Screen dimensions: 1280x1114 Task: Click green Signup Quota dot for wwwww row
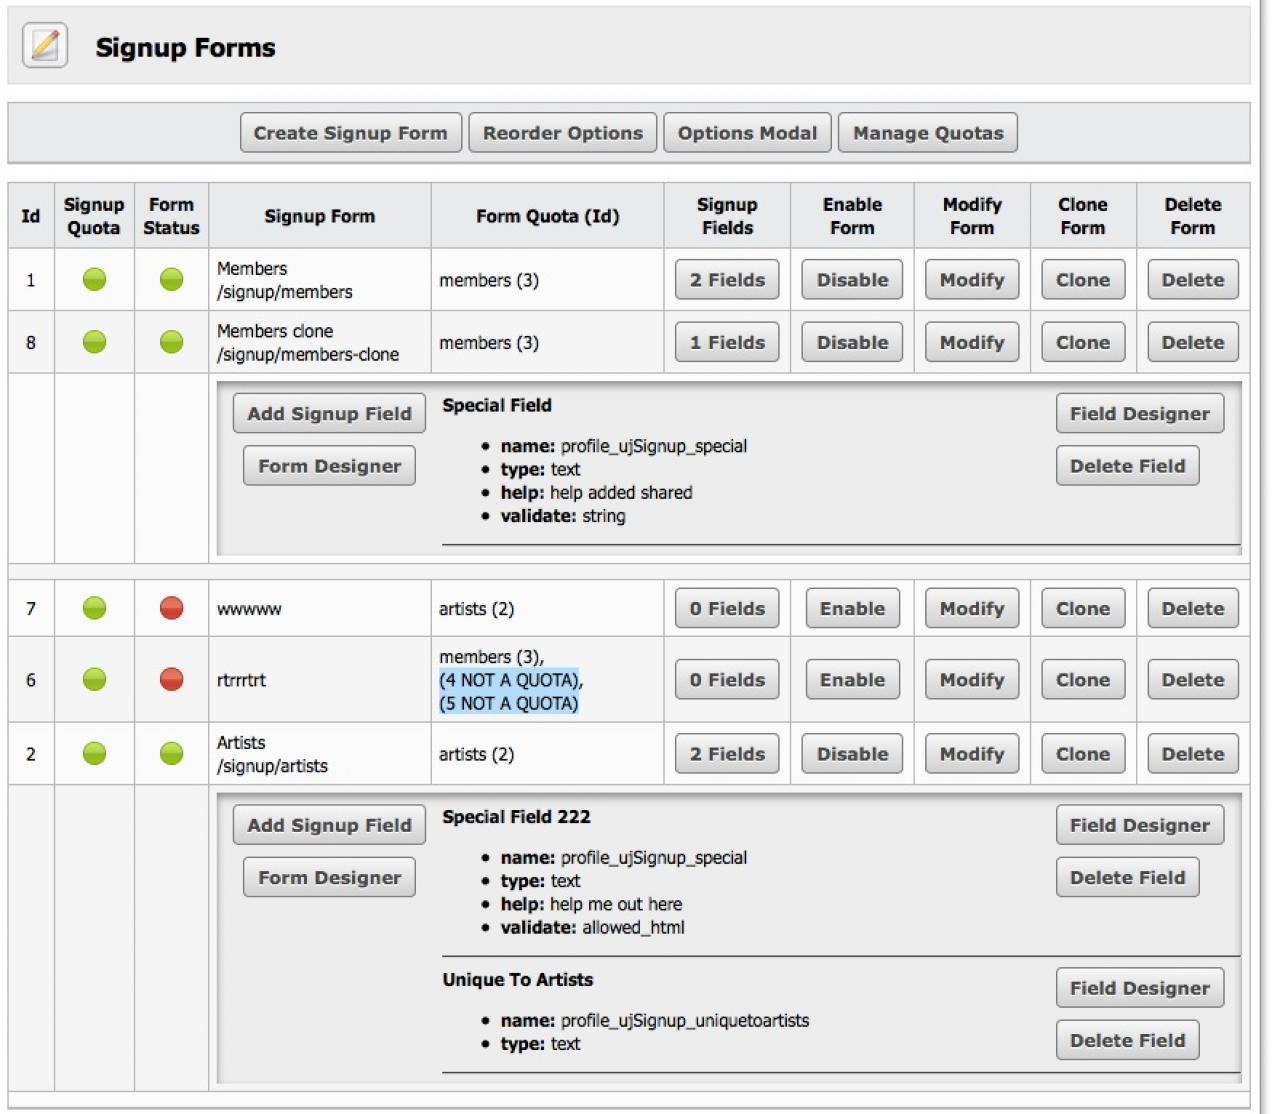click(94, 608)
